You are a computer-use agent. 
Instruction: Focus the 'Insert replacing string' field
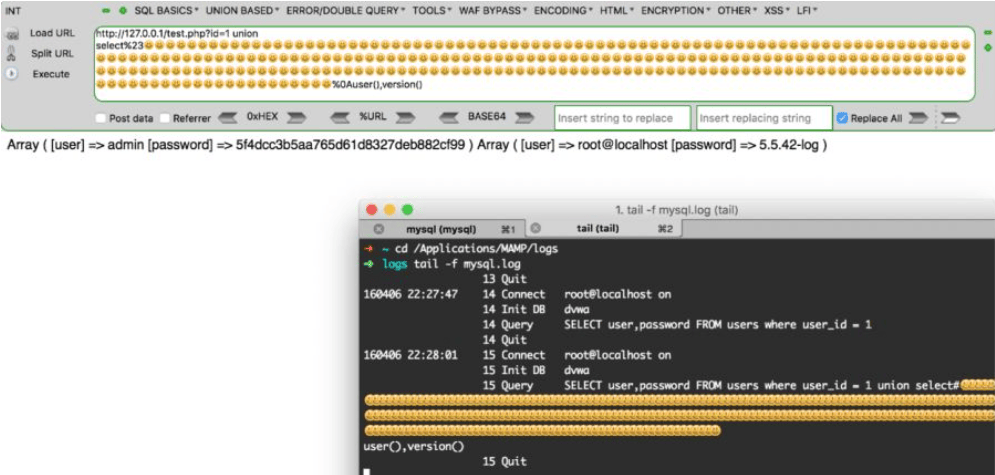click(764, 118)
